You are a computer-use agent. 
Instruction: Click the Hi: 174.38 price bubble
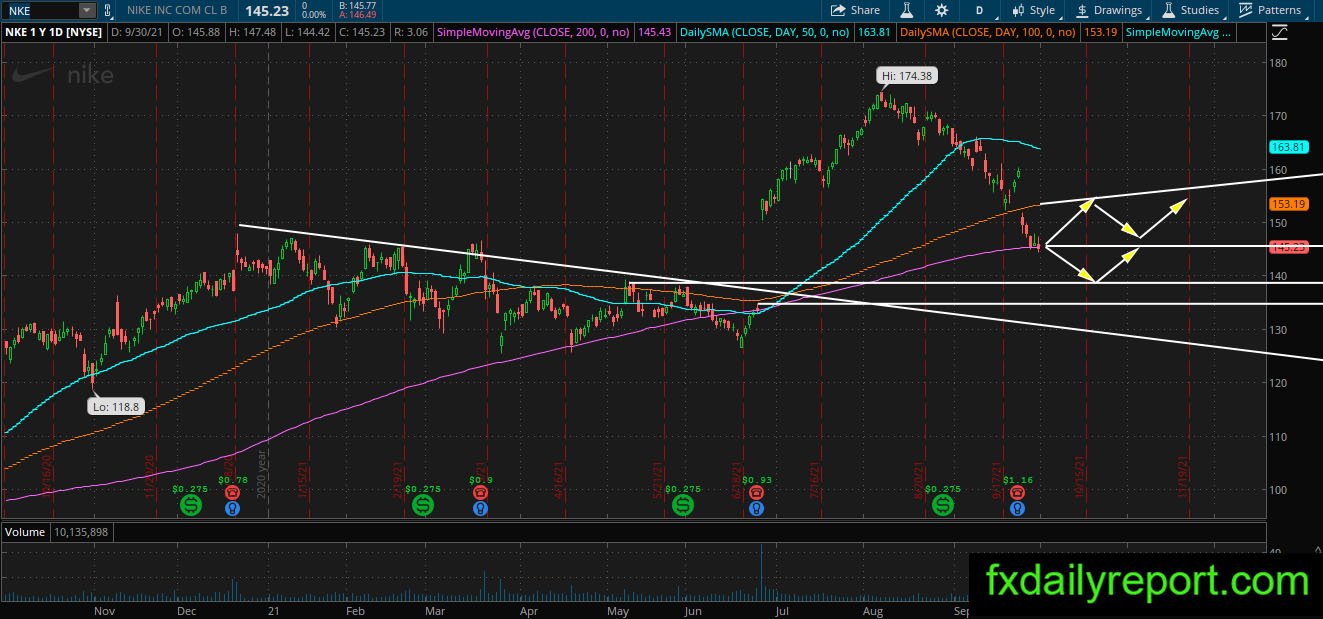click(908, 75)
